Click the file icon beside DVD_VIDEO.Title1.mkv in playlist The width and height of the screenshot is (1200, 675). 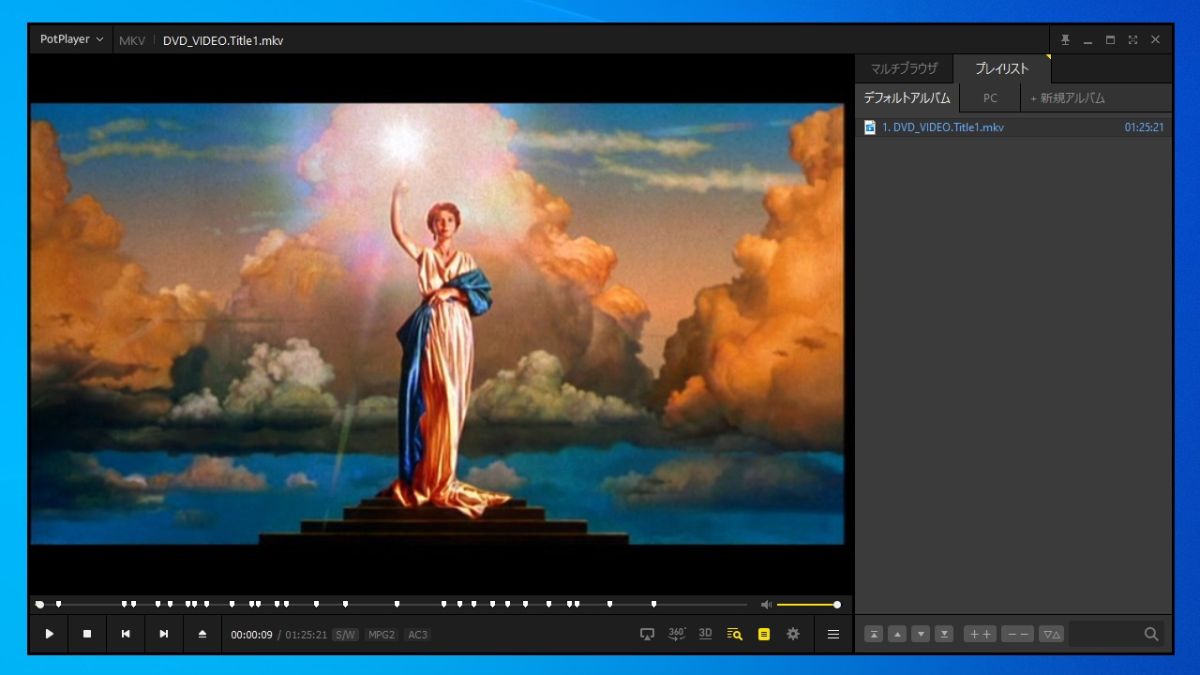click(x=870, y=127)
